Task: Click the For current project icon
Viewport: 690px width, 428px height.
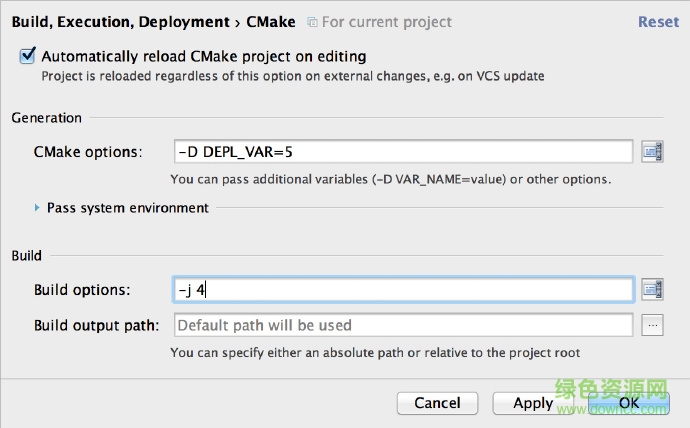Action: (312, 22)
